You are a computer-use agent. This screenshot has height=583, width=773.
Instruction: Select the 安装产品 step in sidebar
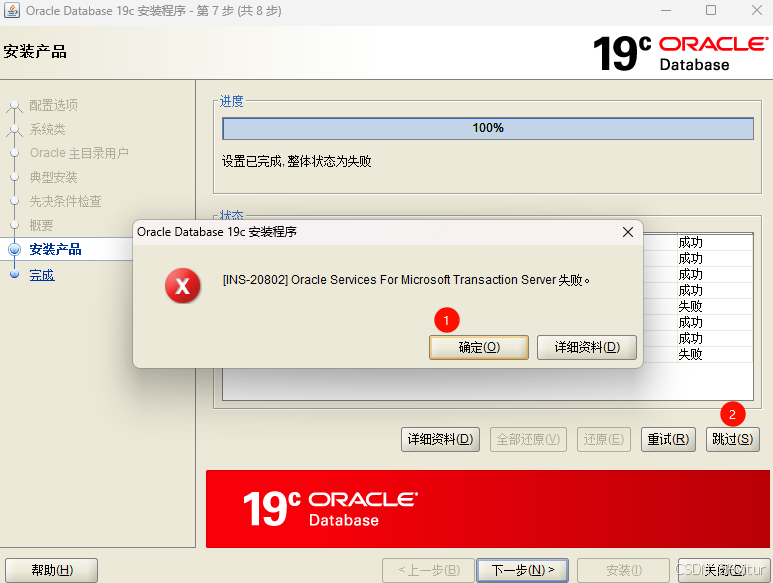[x=55, y=249]
